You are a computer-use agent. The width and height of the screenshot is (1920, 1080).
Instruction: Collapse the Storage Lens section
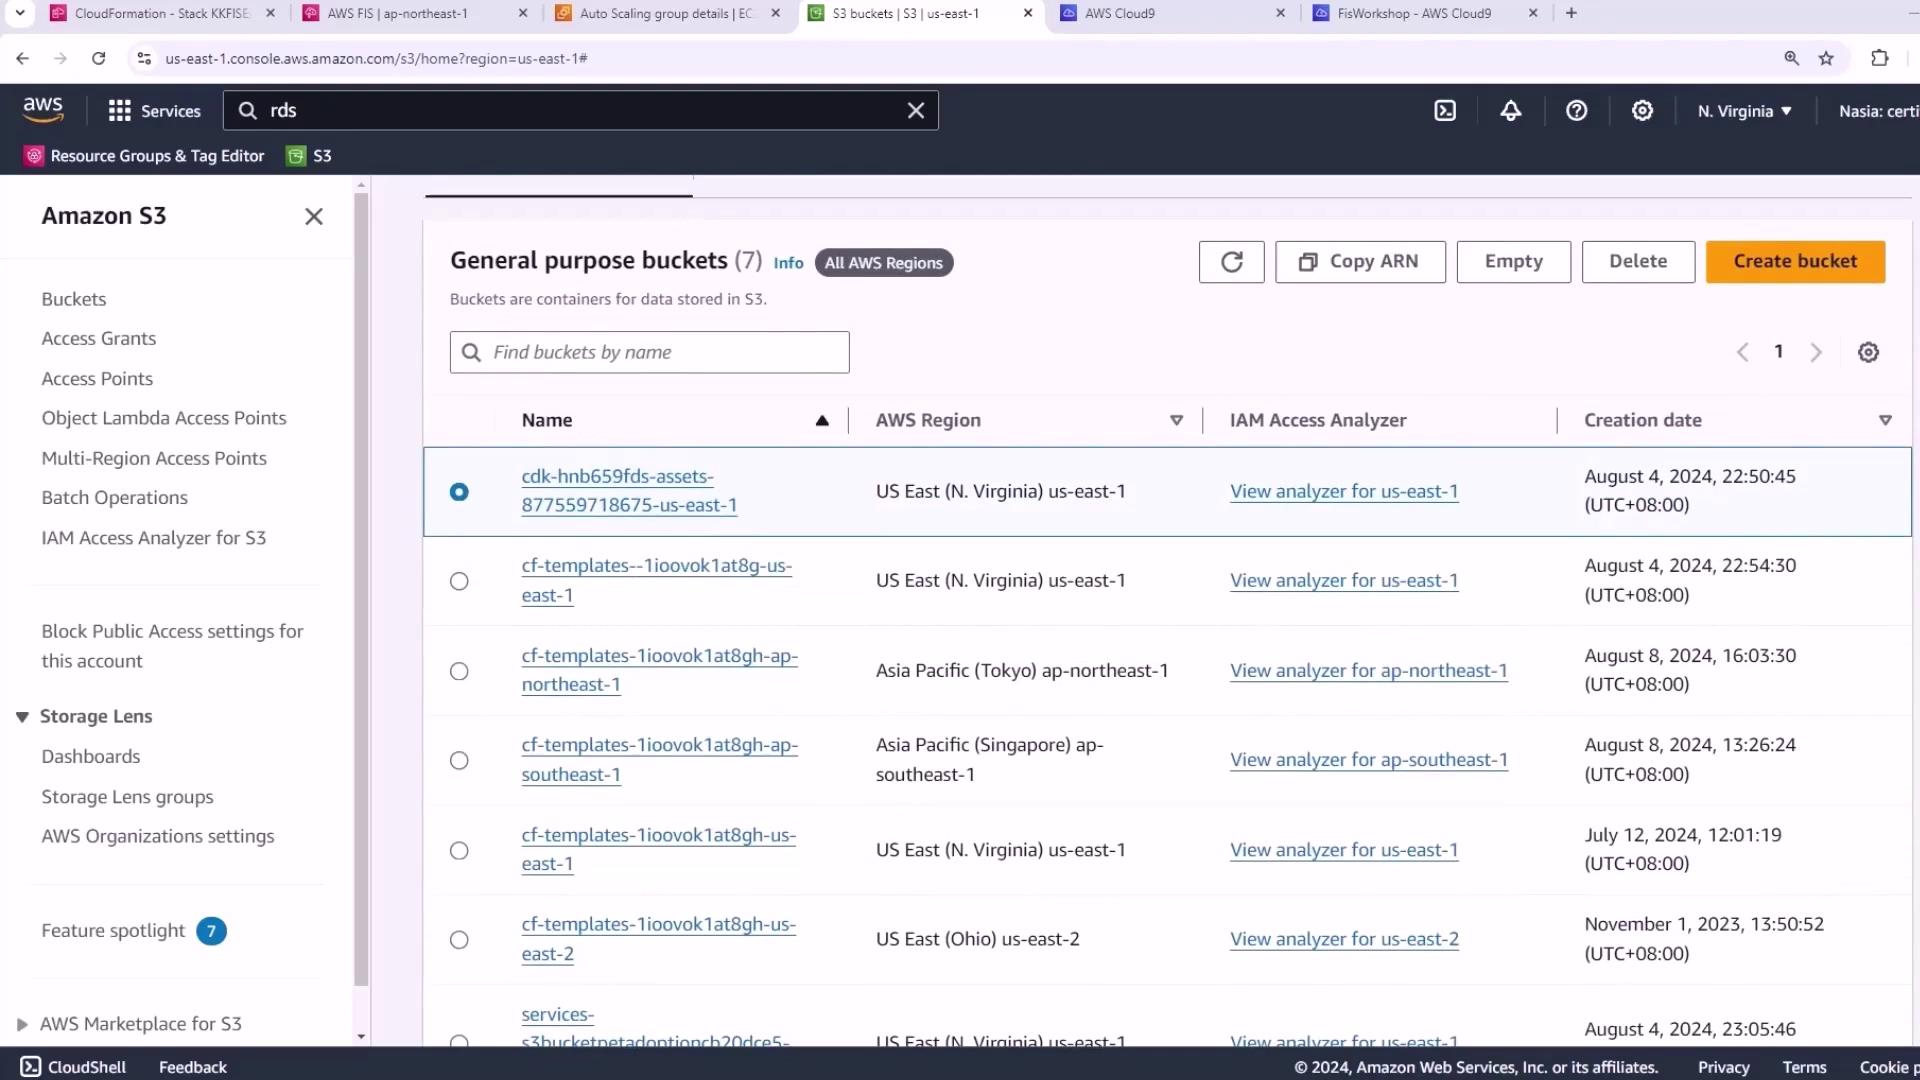click(x=22, y=717)
